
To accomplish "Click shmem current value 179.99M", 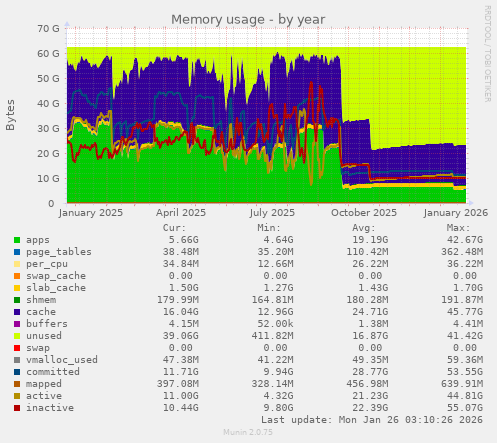I will click(x=178, y=300).
